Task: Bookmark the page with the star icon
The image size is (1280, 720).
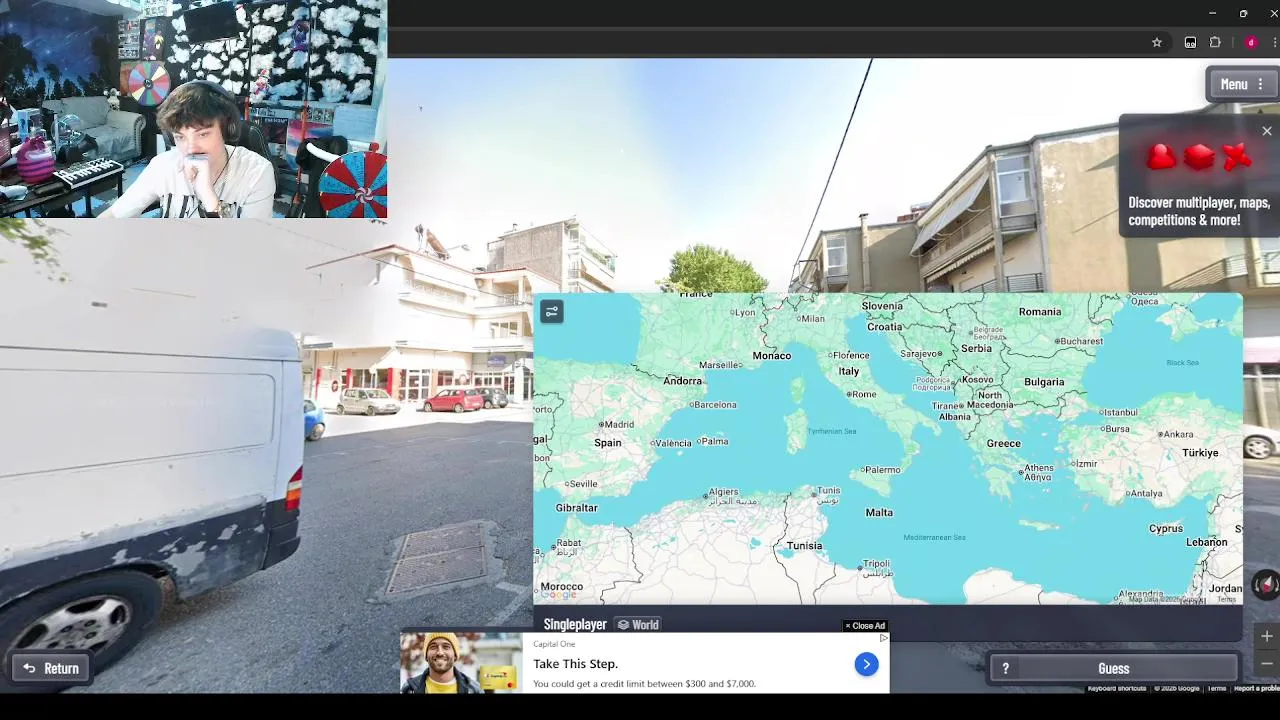Action: (1157, 42)
